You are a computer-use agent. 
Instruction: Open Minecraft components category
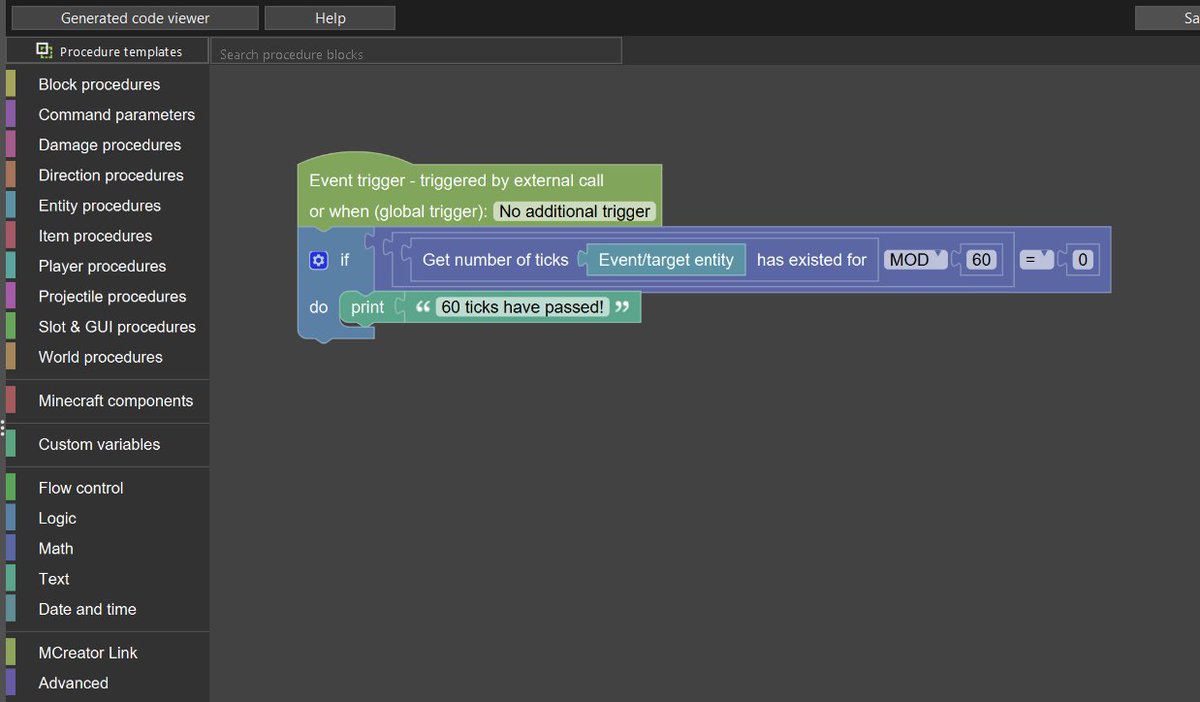tap(115, 401)
